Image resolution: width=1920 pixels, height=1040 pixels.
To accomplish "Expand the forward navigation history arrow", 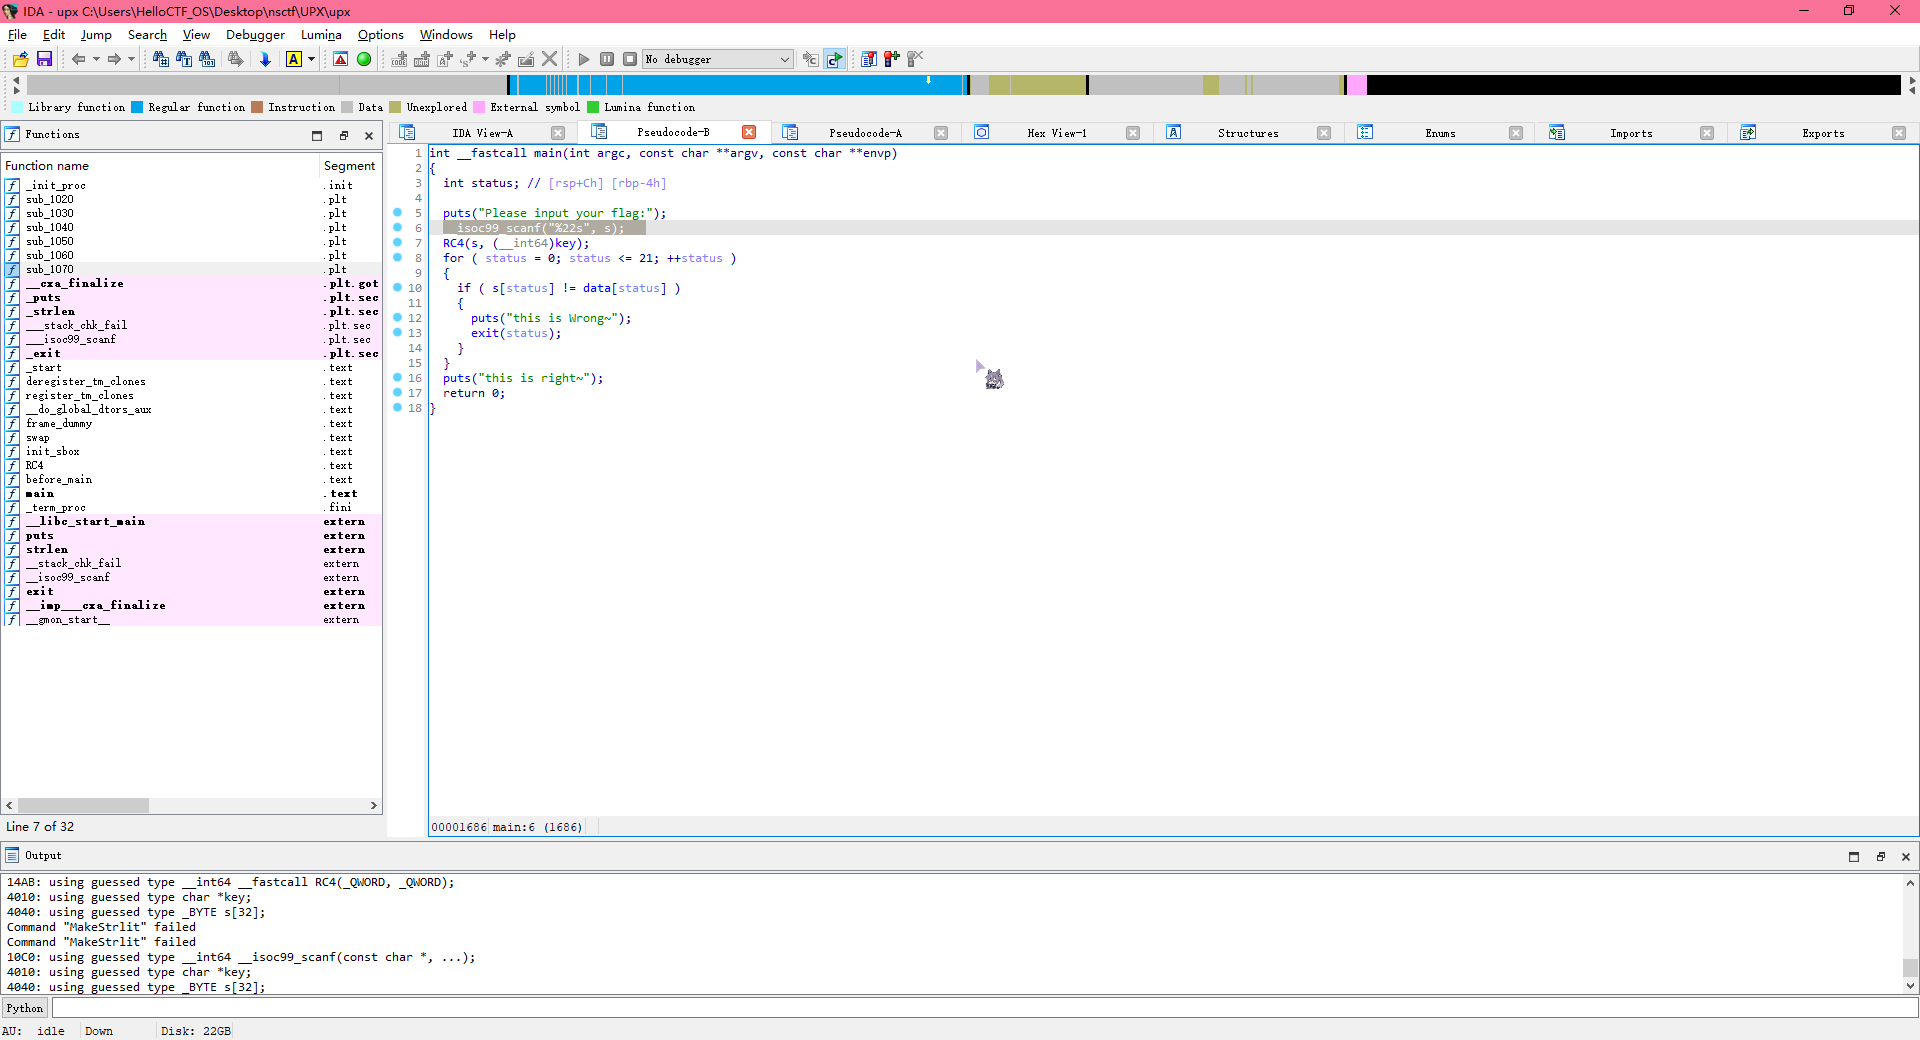I will pos(131,60).
